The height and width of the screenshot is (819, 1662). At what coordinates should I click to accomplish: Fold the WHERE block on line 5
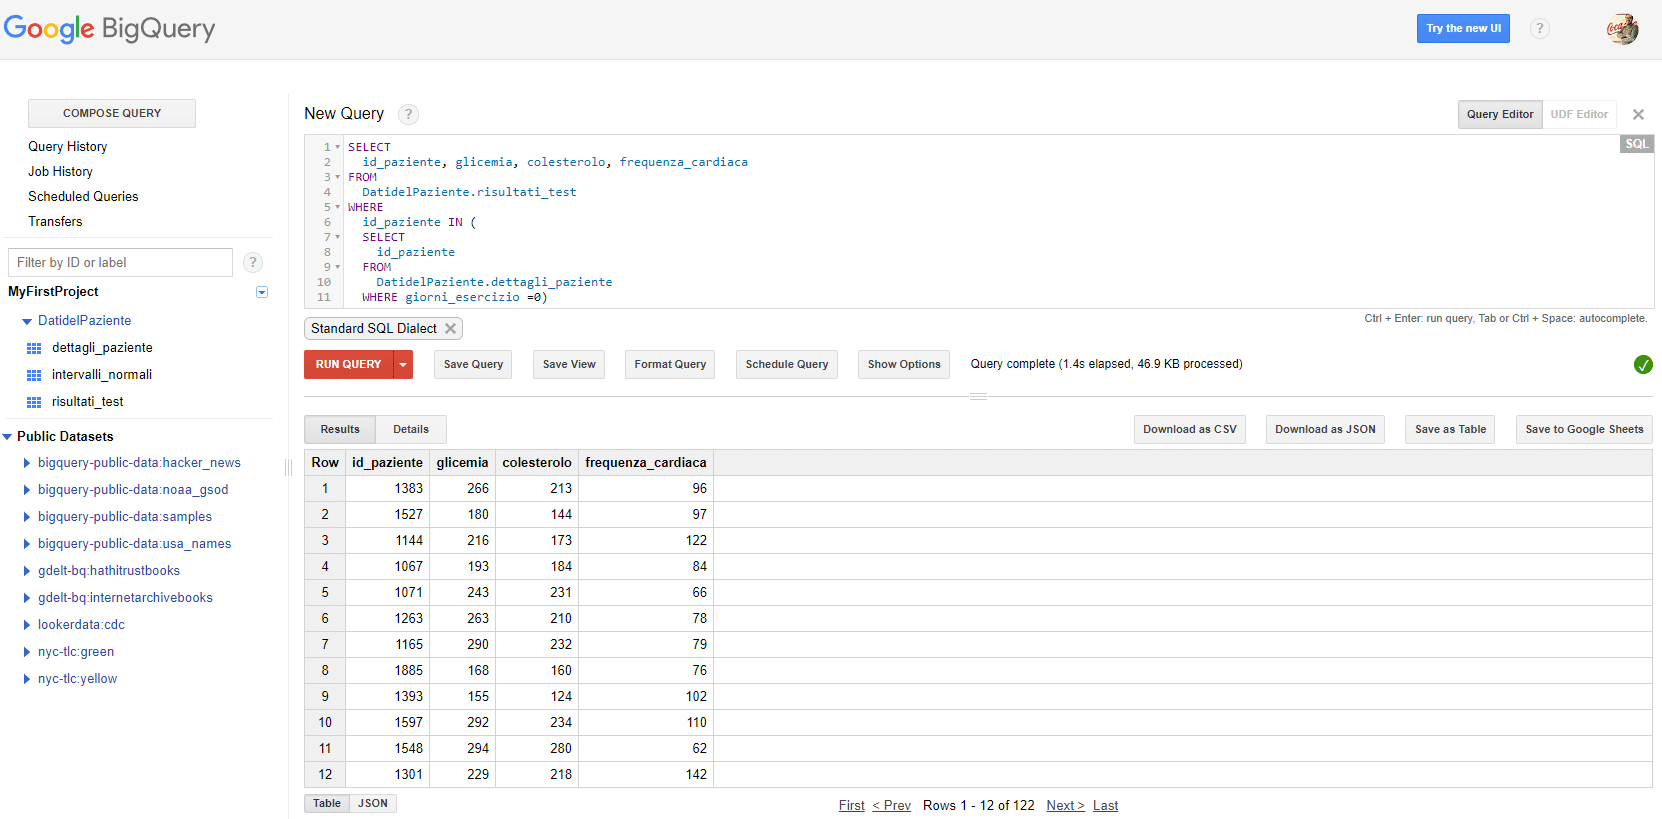pos(337,207)
